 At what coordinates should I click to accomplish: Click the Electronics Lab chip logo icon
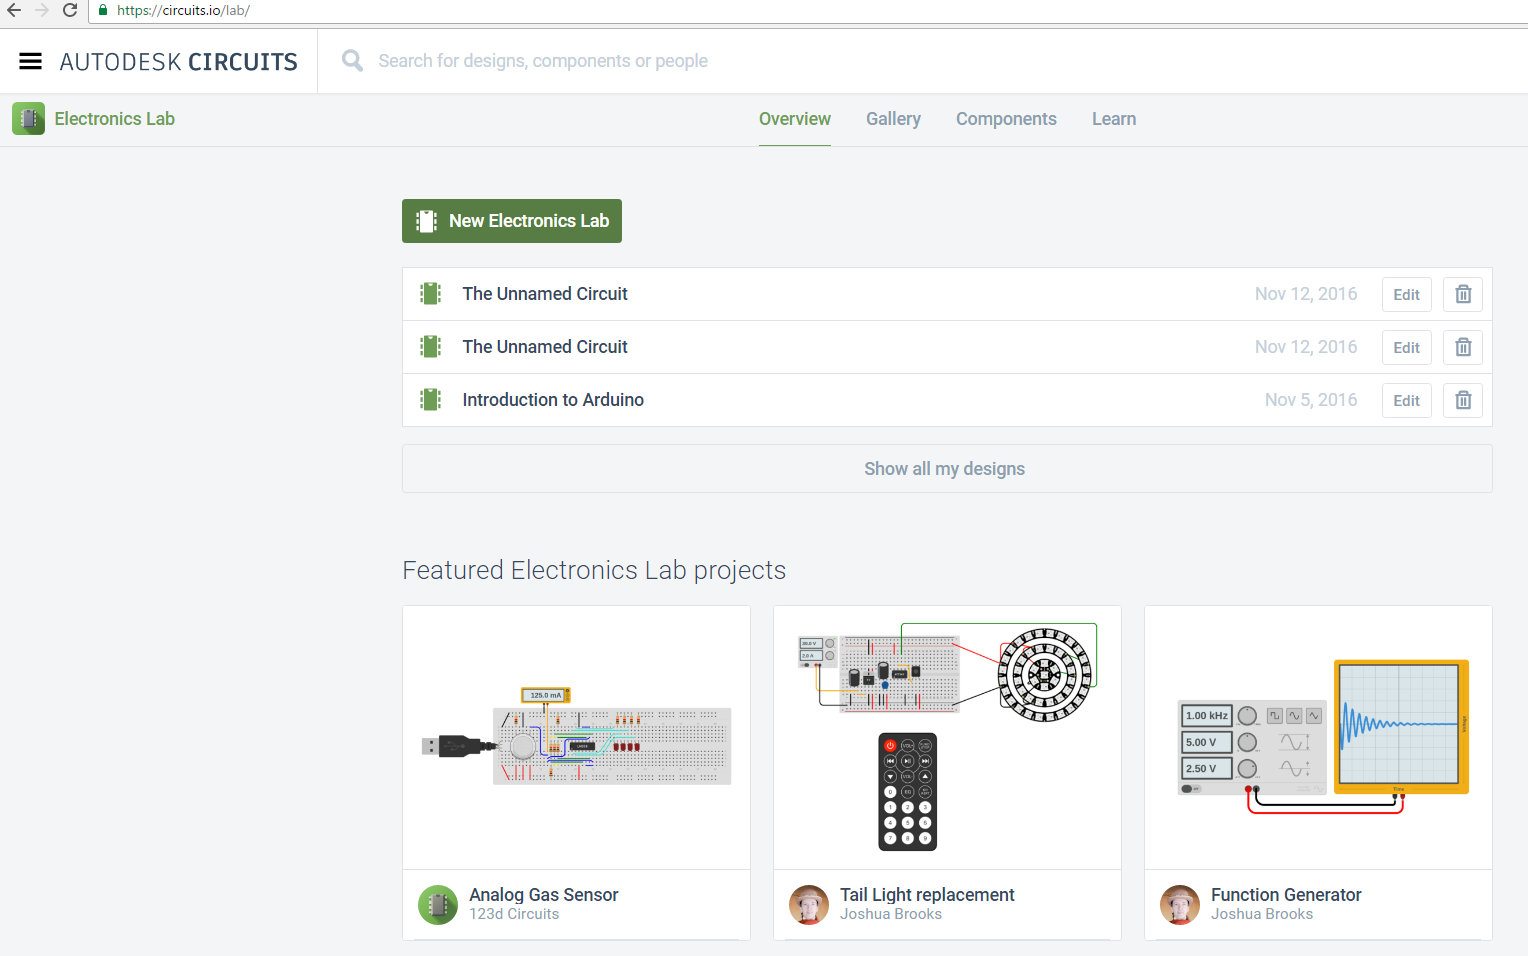(28, 119)
